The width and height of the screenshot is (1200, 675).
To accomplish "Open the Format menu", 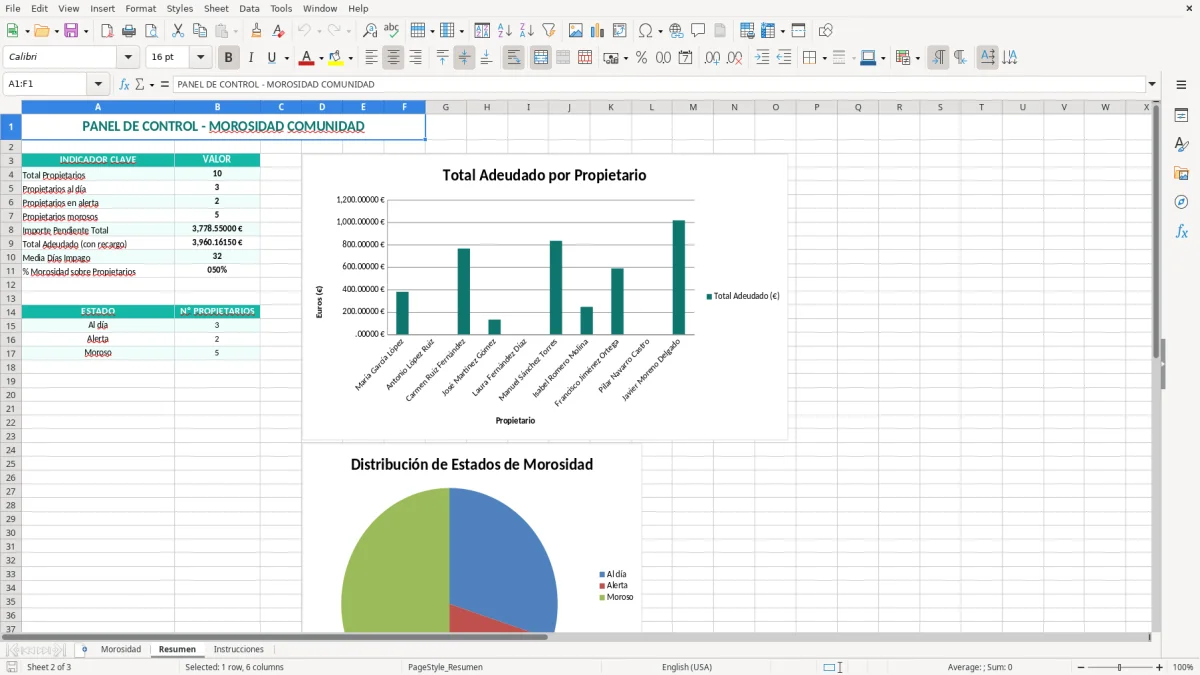I will pyautogui.click(x=140, y=8).
